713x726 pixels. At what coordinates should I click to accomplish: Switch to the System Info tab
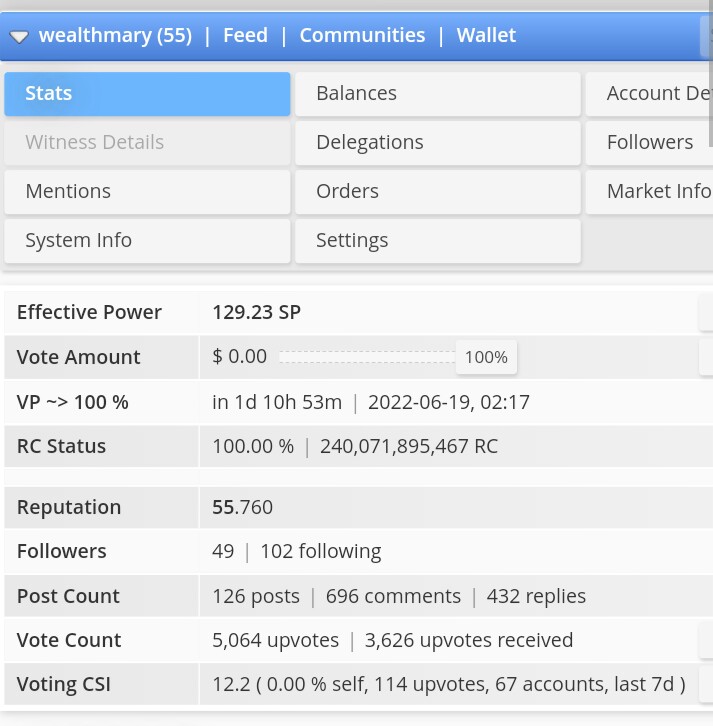pos(147,241)
